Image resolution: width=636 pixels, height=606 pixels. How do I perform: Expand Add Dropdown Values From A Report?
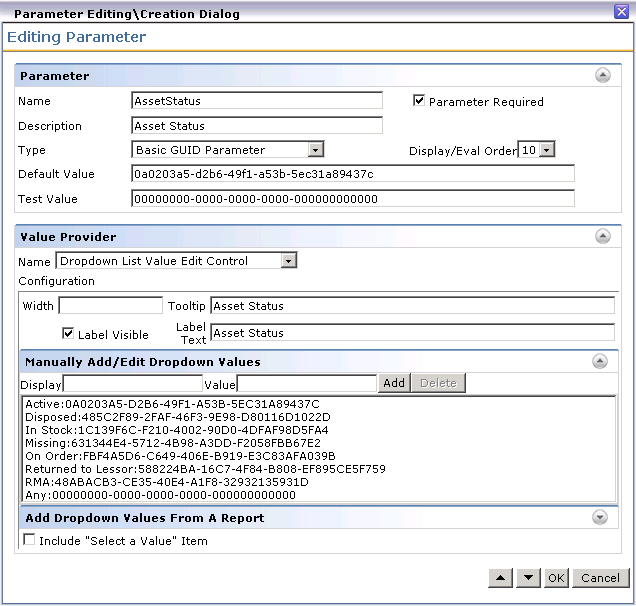[600, 517]
